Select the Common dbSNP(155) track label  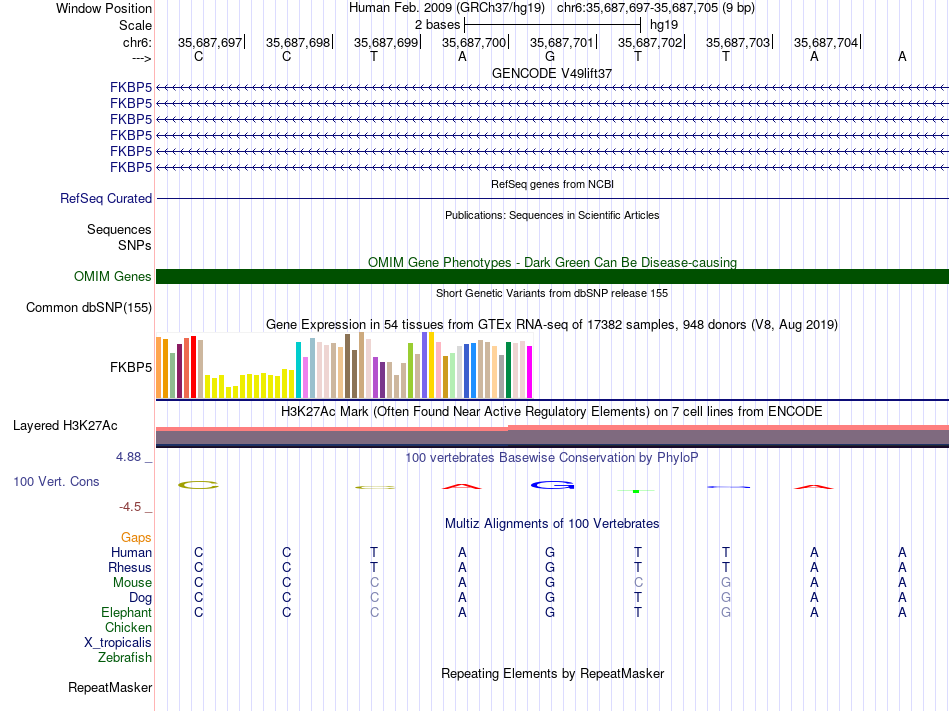[88, 307]
